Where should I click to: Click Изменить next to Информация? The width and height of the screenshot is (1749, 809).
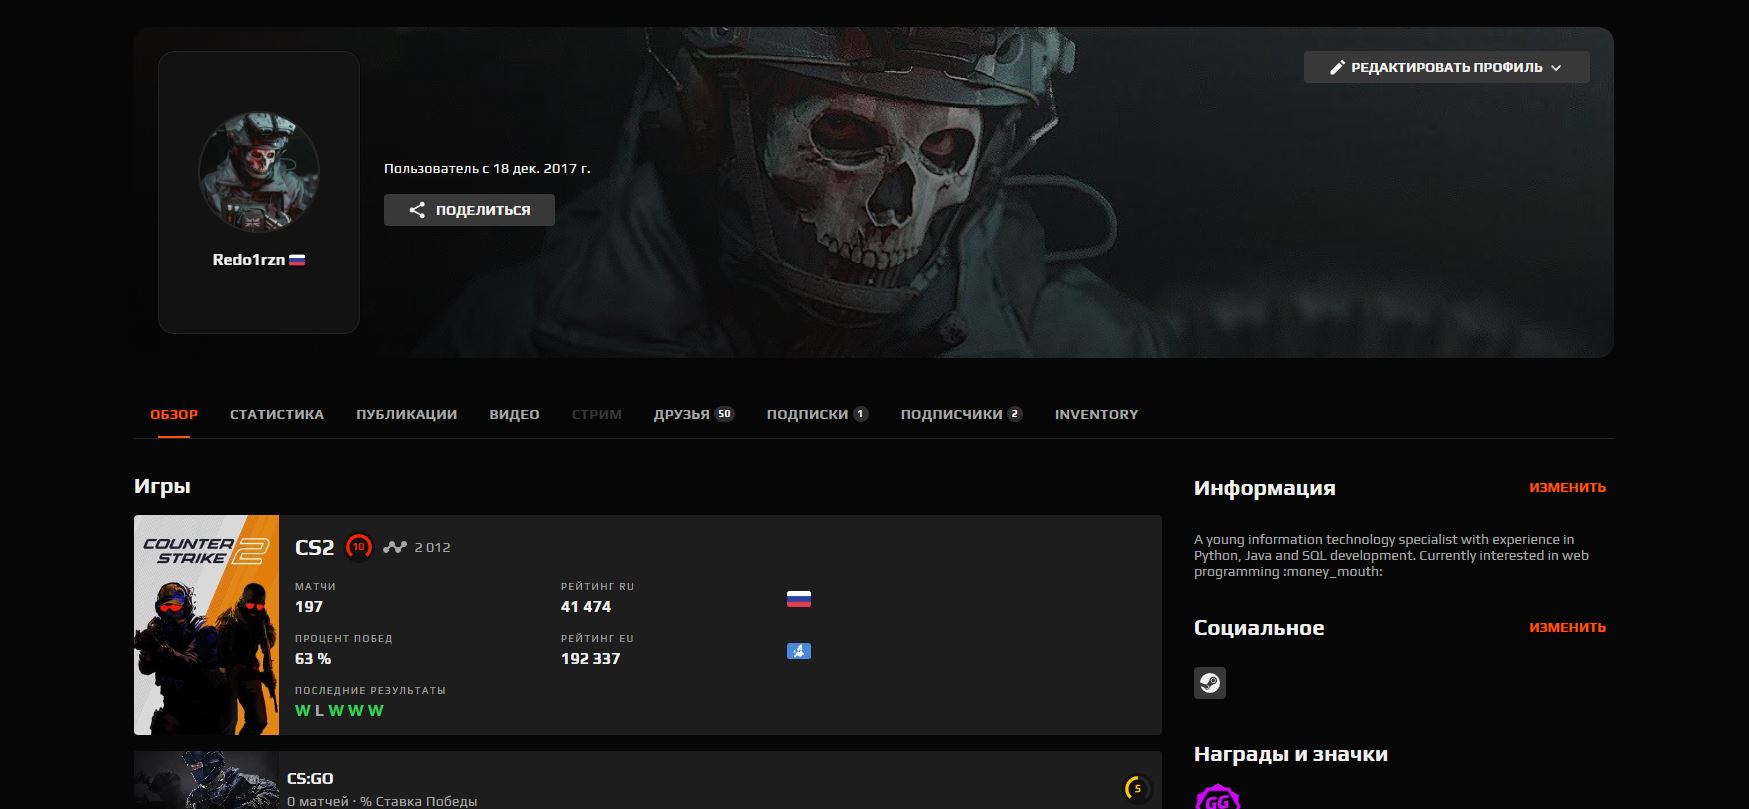pos(1567,488)
